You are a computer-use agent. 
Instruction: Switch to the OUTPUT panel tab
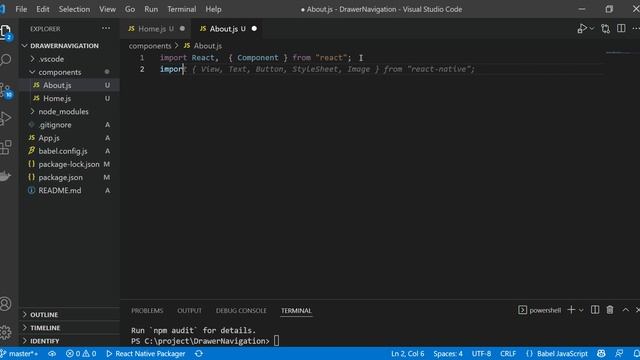coord(189,311)
